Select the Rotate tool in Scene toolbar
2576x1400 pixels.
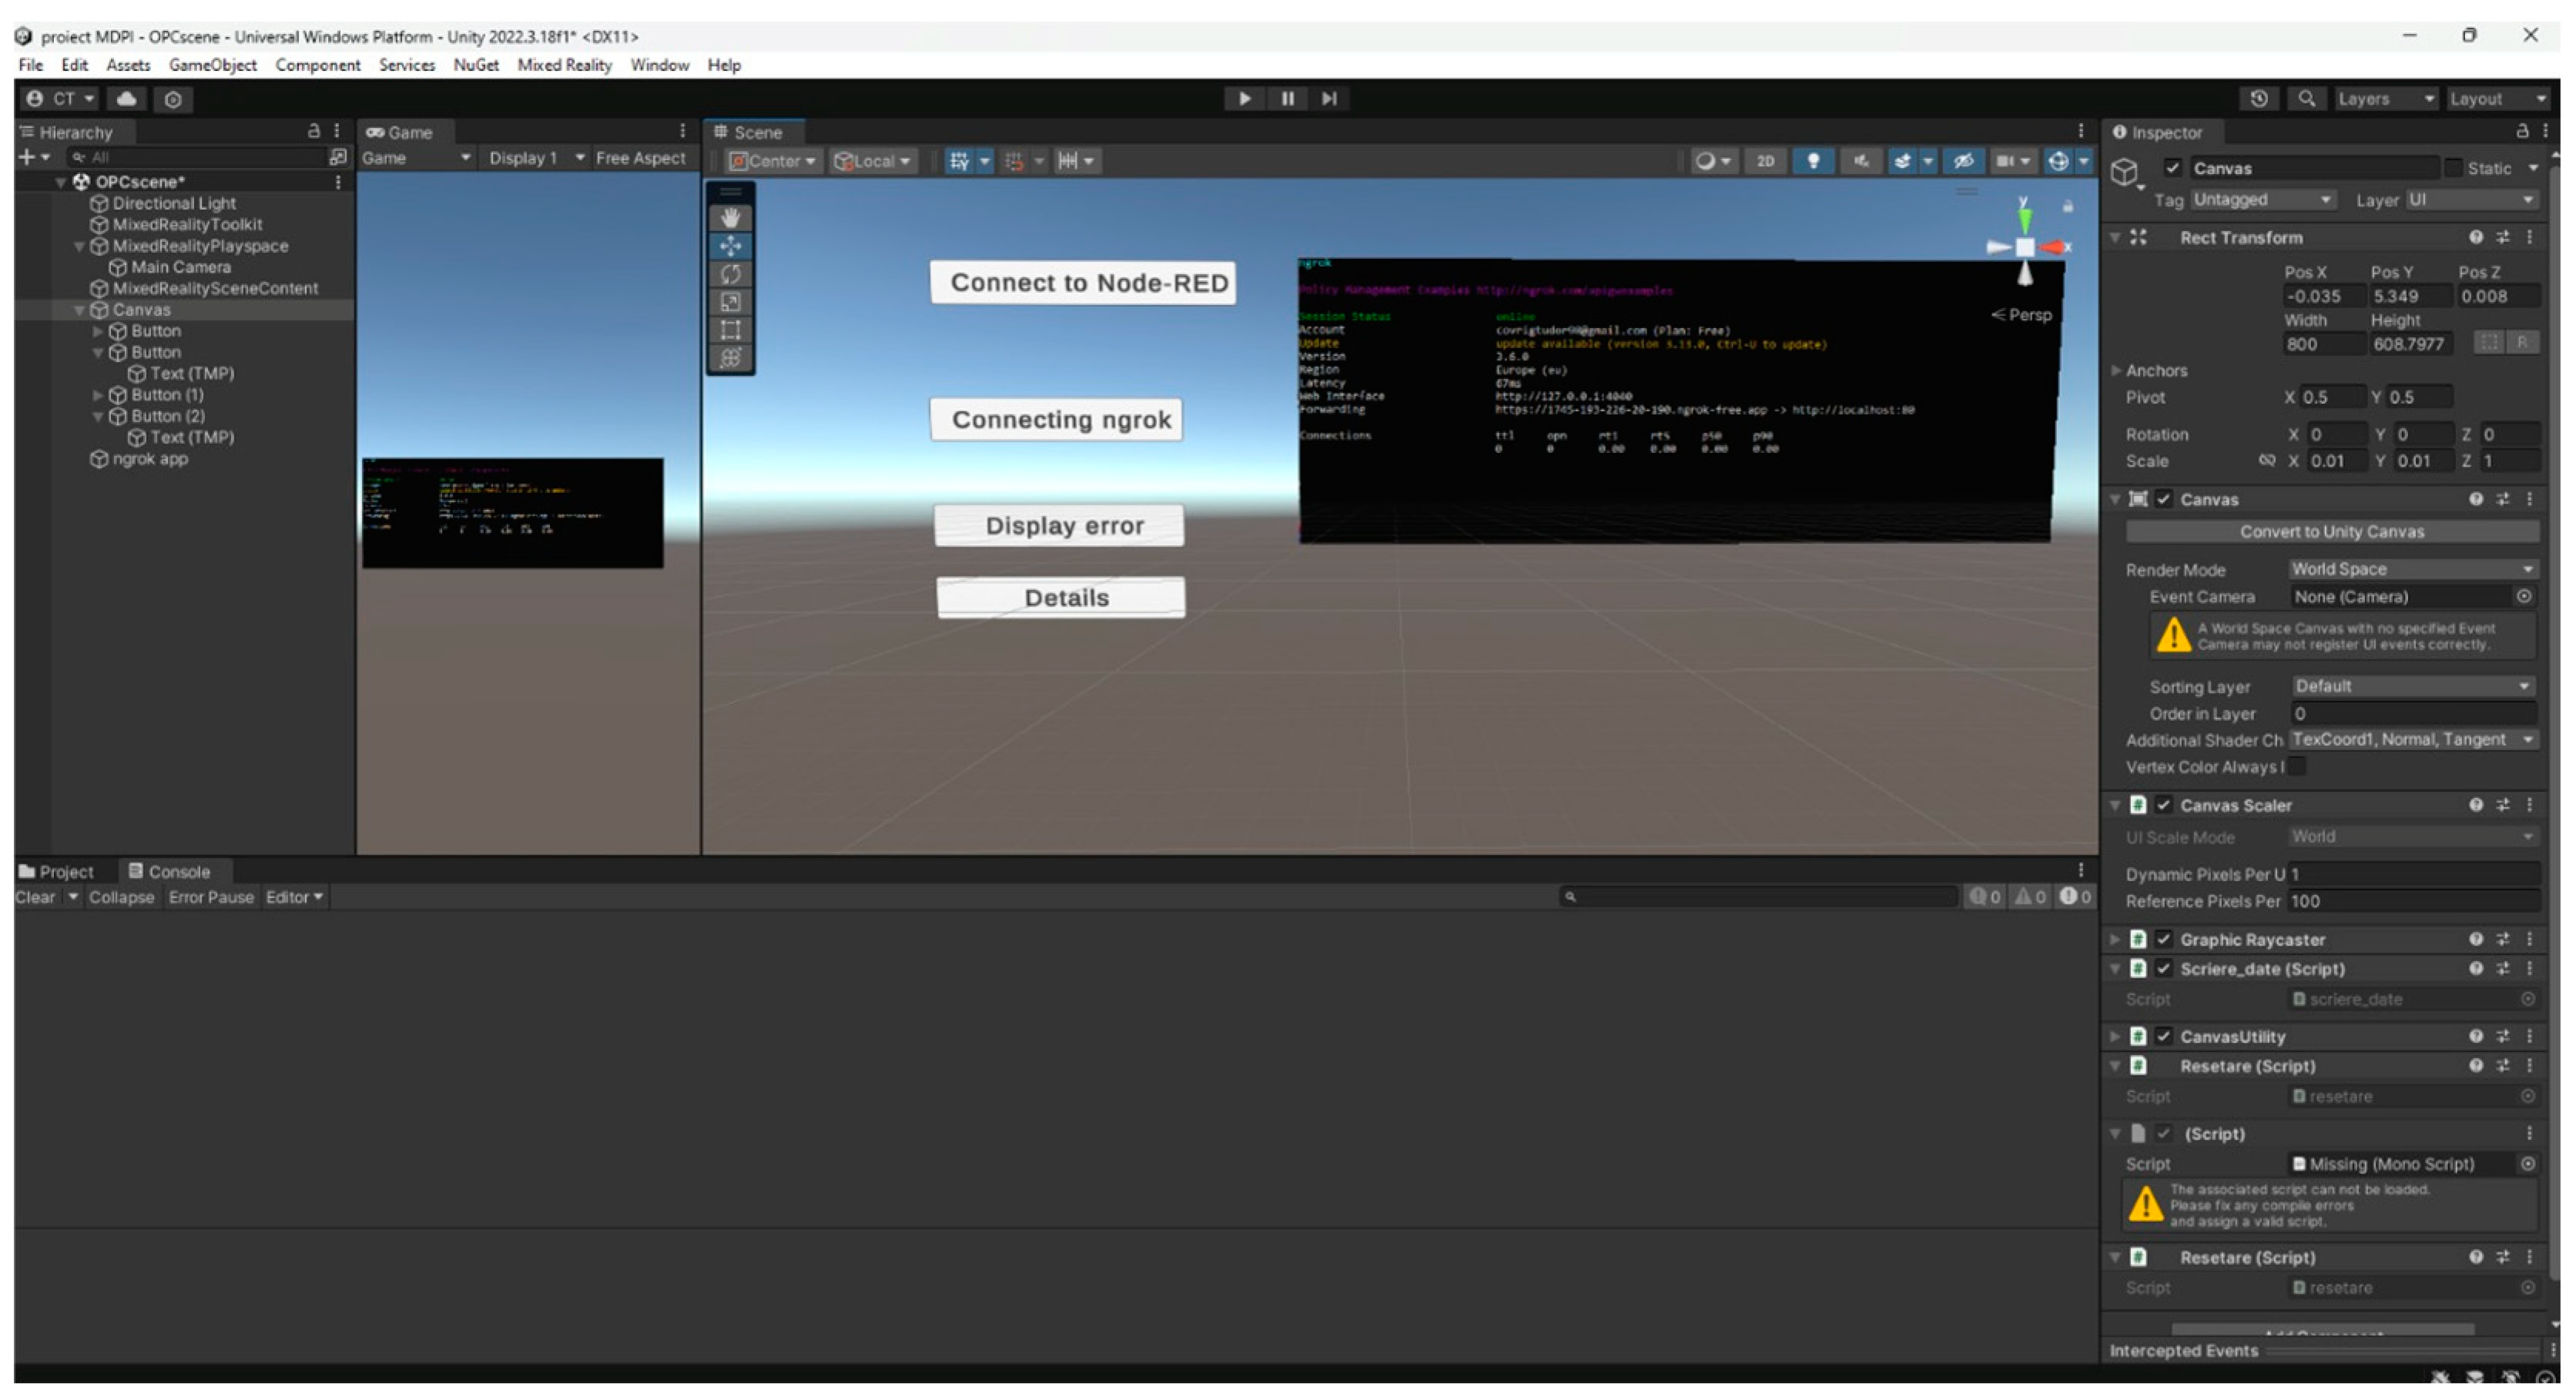point(730,274)
